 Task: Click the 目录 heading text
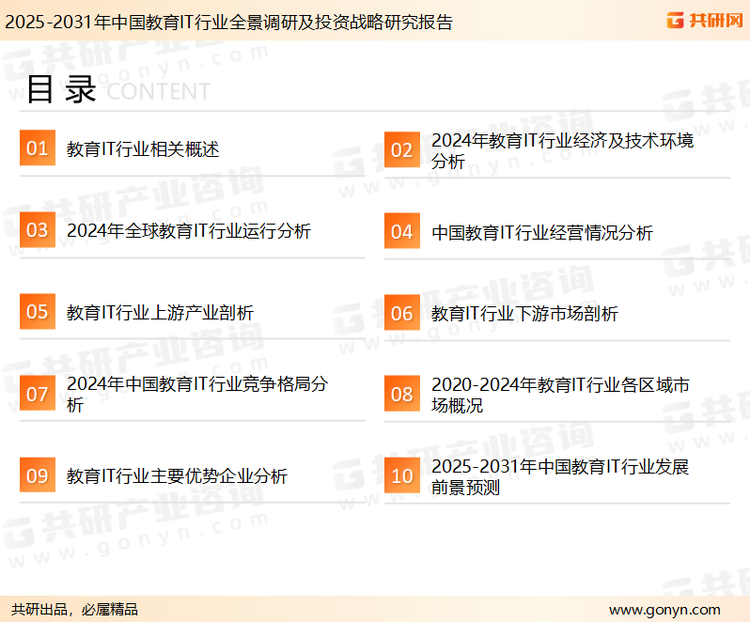click(x=61, y=89)
